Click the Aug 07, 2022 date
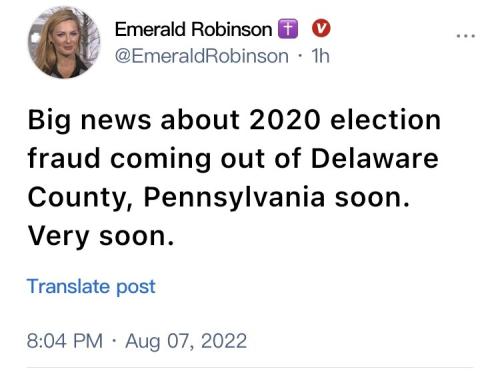This screenshot has width=500, height=379. pyautogui.click(x=186, y=341)
